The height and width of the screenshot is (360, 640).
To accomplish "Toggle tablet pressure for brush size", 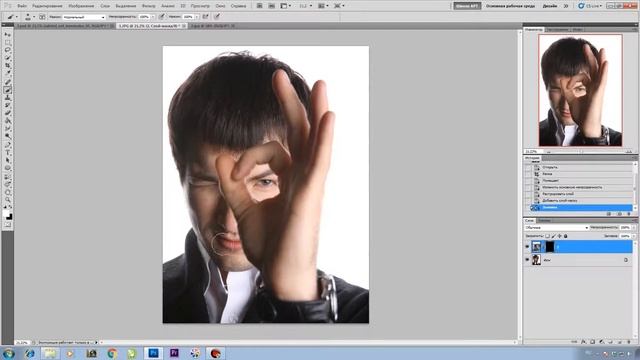I will click(217, 17).
